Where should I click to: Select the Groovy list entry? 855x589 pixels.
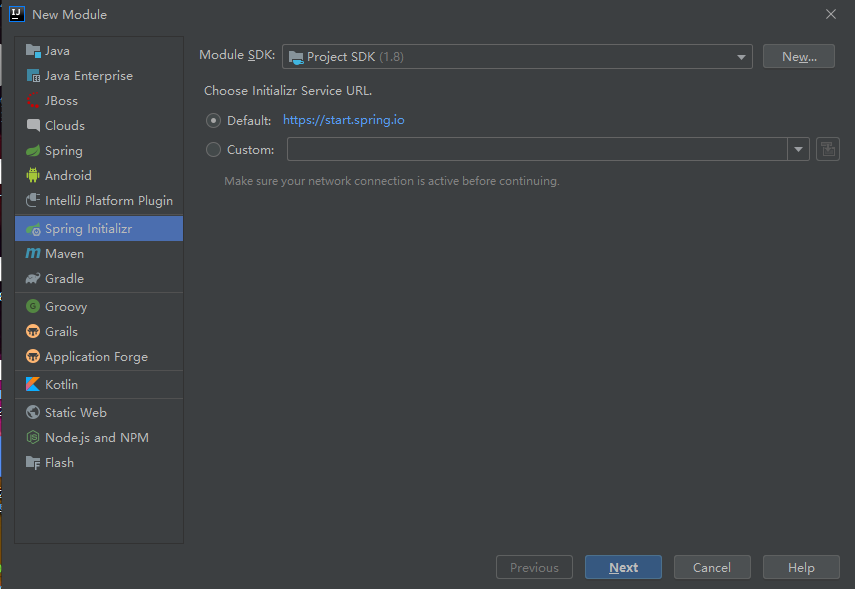(99, 306)
